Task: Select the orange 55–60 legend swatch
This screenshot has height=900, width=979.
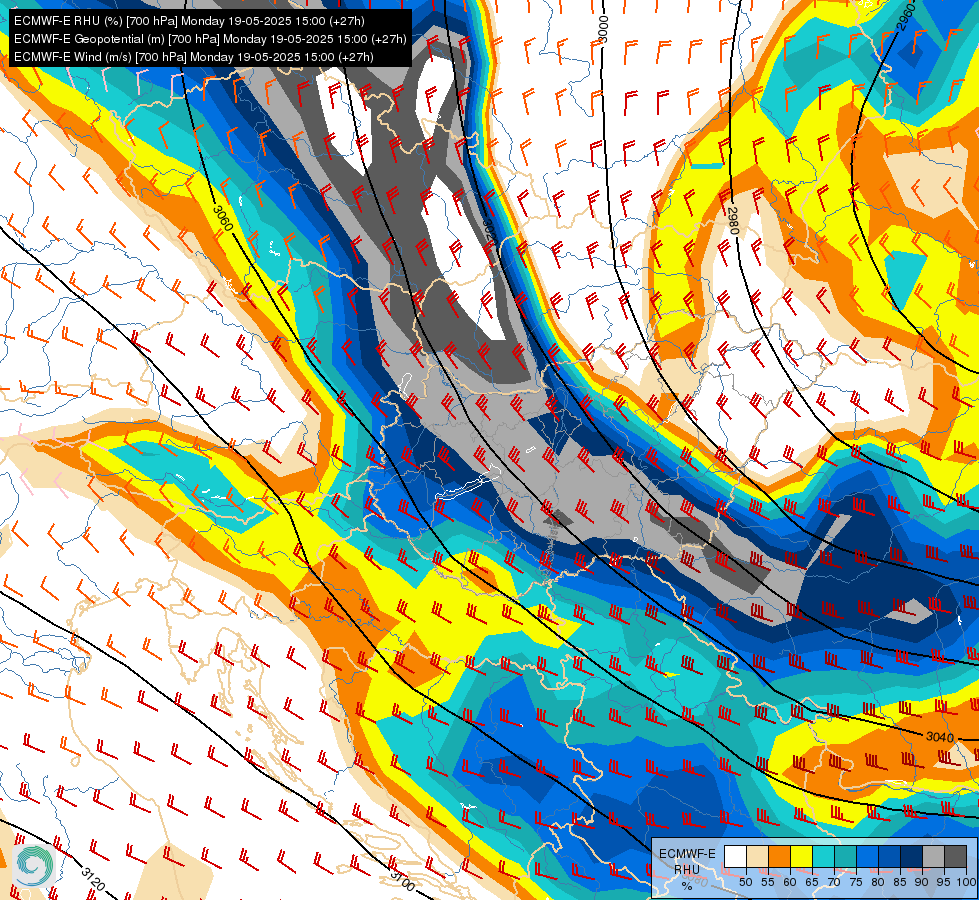Action: pyautogui.click(x=780, y=856)
